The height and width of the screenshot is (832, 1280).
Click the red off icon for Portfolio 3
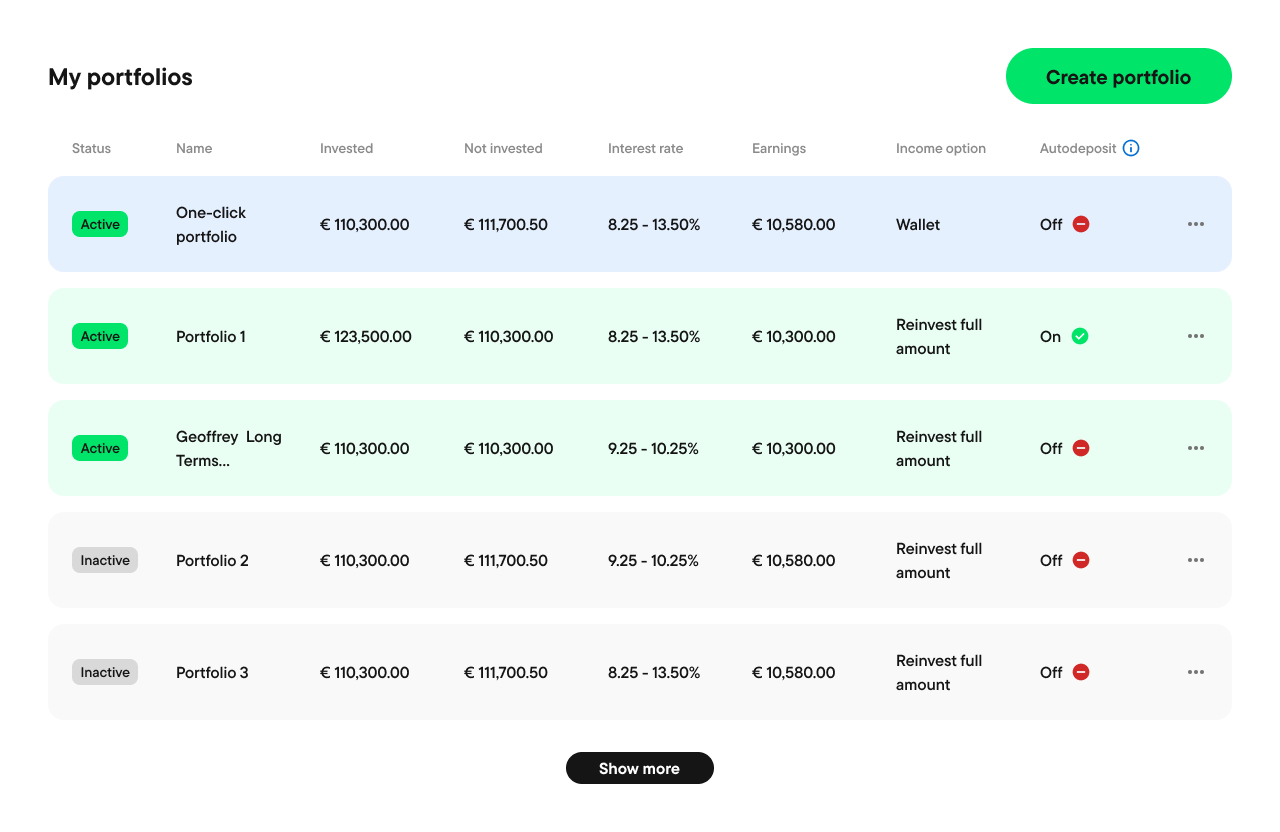pos(1080,672)
